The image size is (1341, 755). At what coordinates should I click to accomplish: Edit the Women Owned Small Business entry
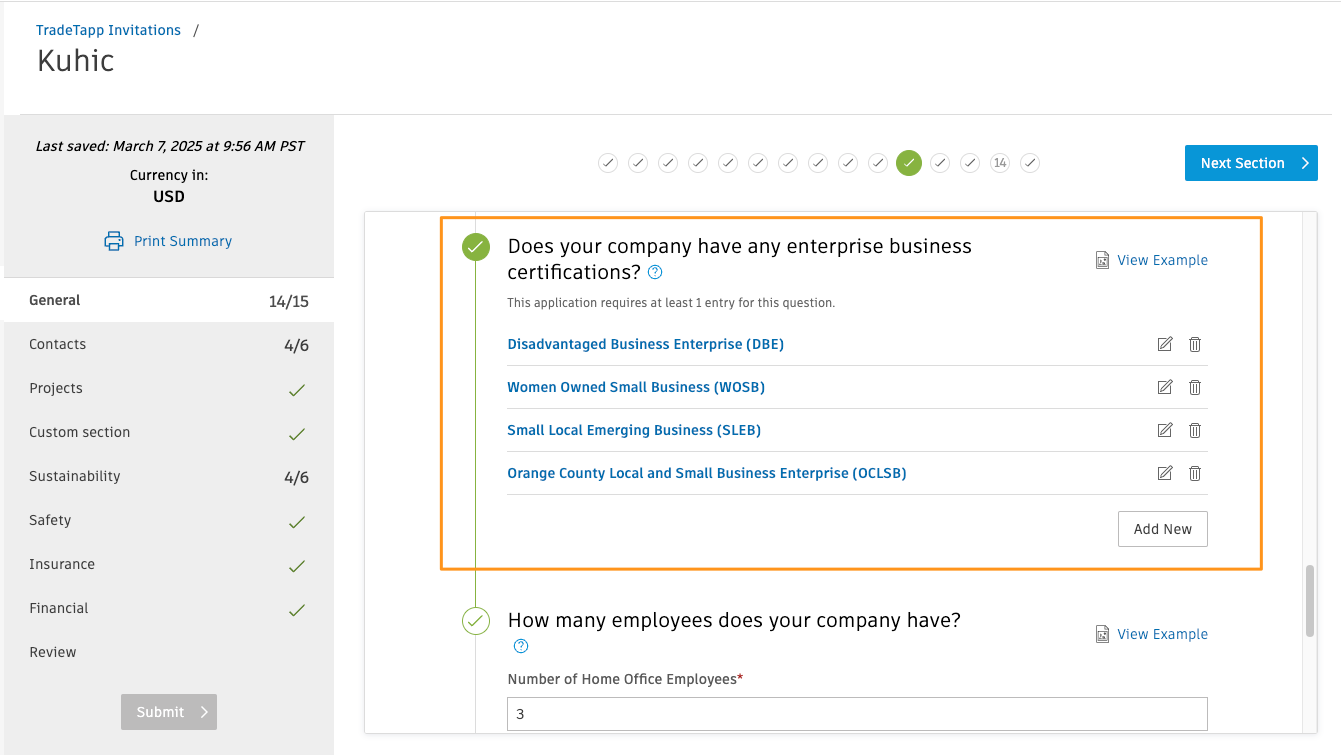coord(1164,387)
